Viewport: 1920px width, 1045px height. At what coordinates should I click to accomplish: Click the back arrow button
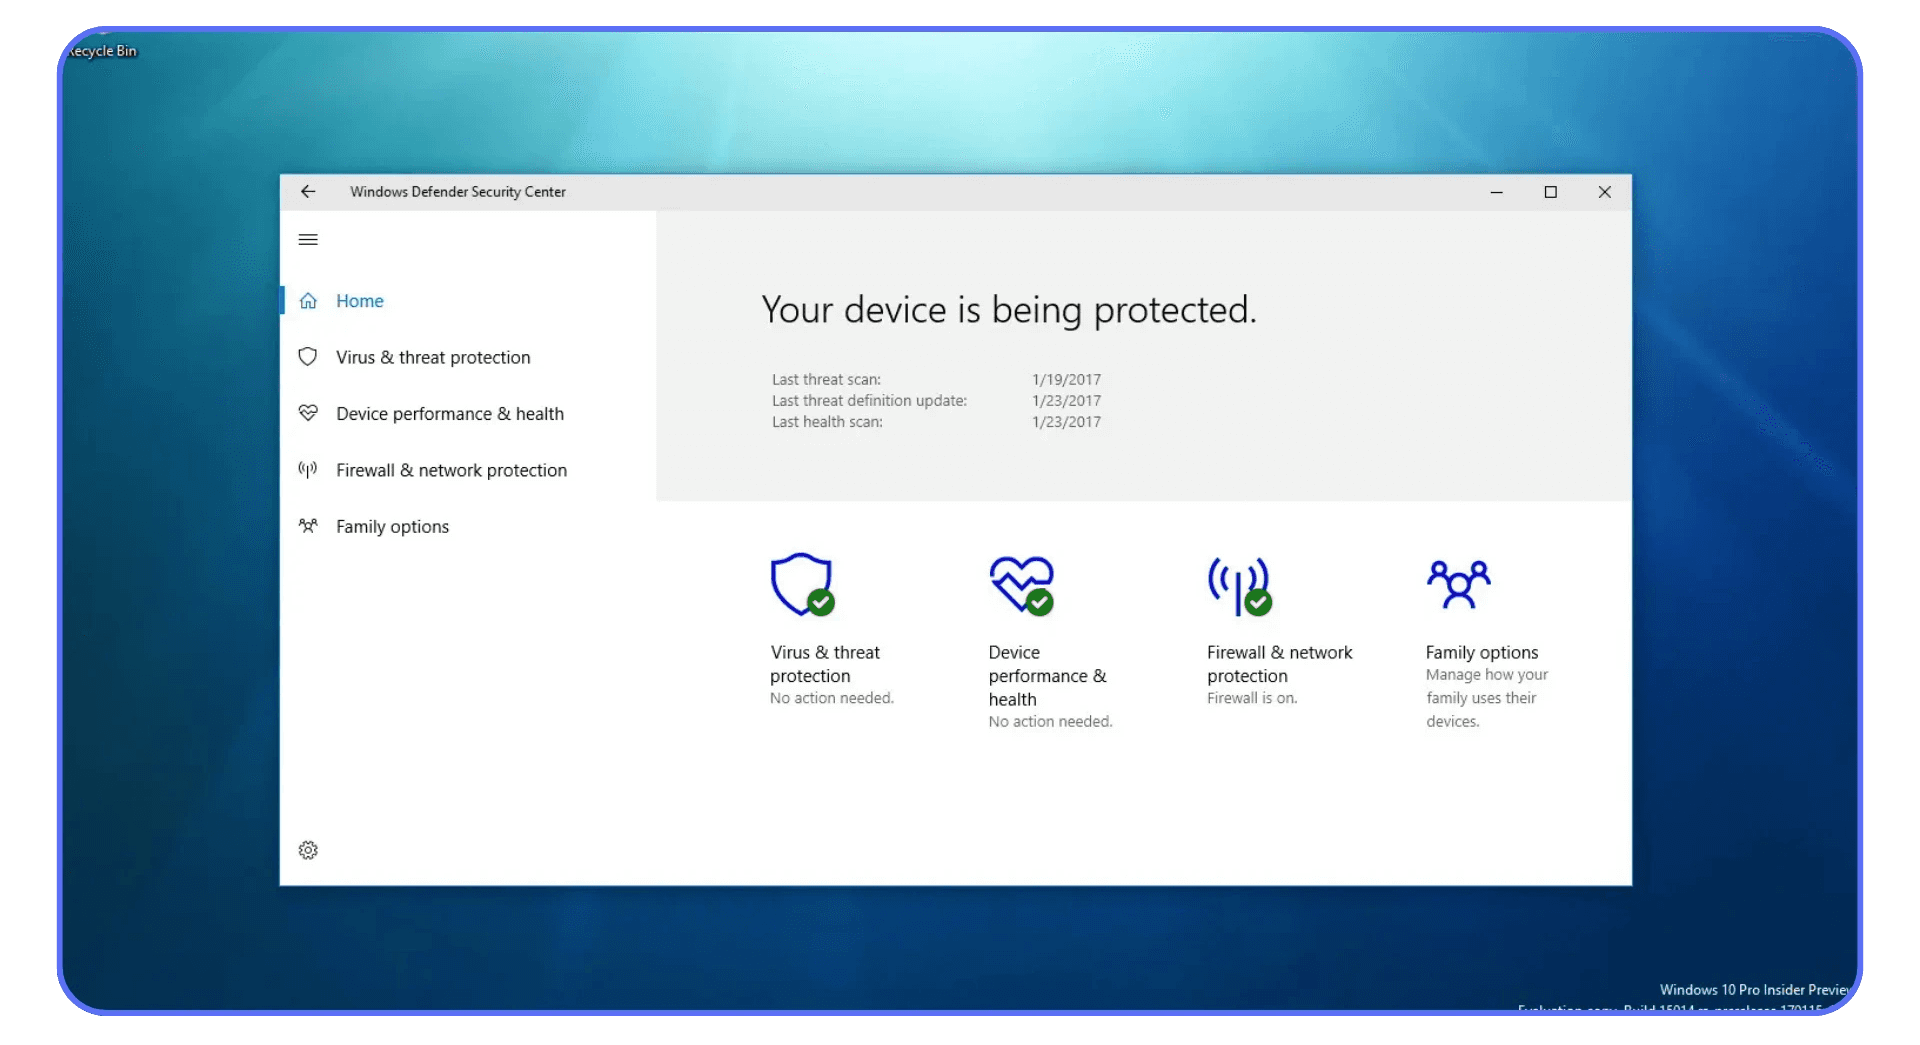pyautogui.click(x=308, y=191)
